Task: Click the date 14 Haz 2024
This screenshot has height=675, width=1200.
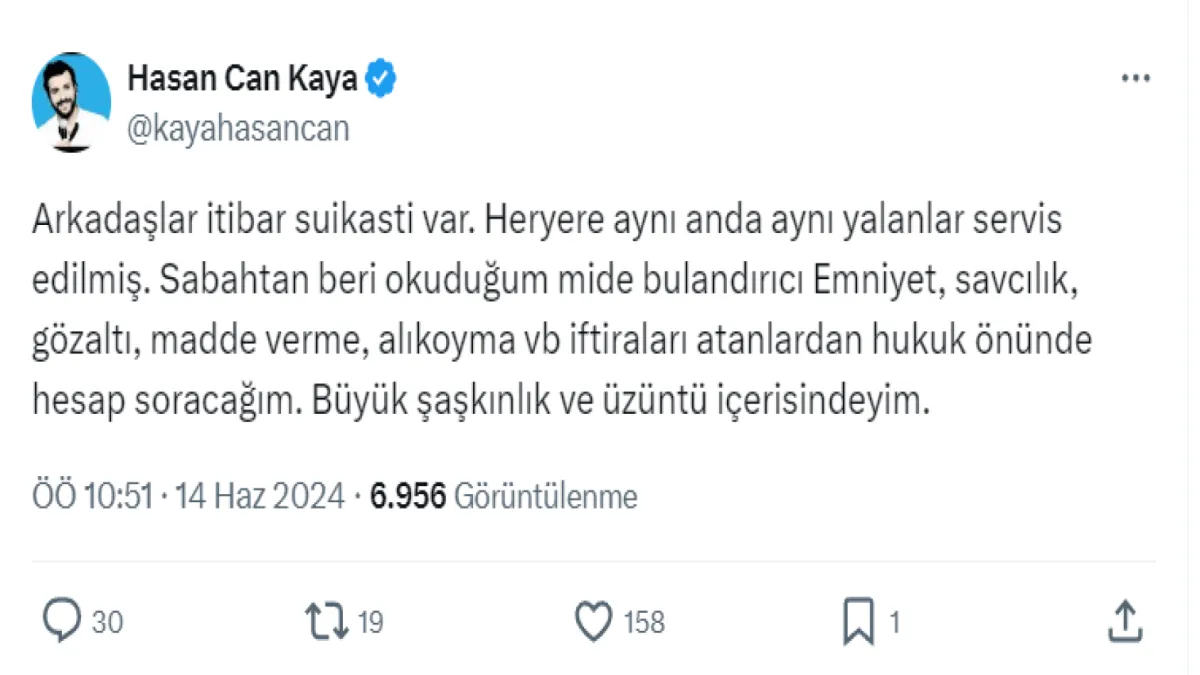Action: coord(260,496)
